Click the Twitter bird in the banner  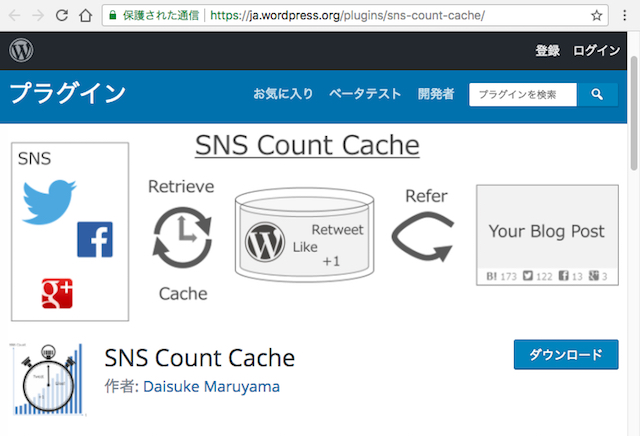49,202
